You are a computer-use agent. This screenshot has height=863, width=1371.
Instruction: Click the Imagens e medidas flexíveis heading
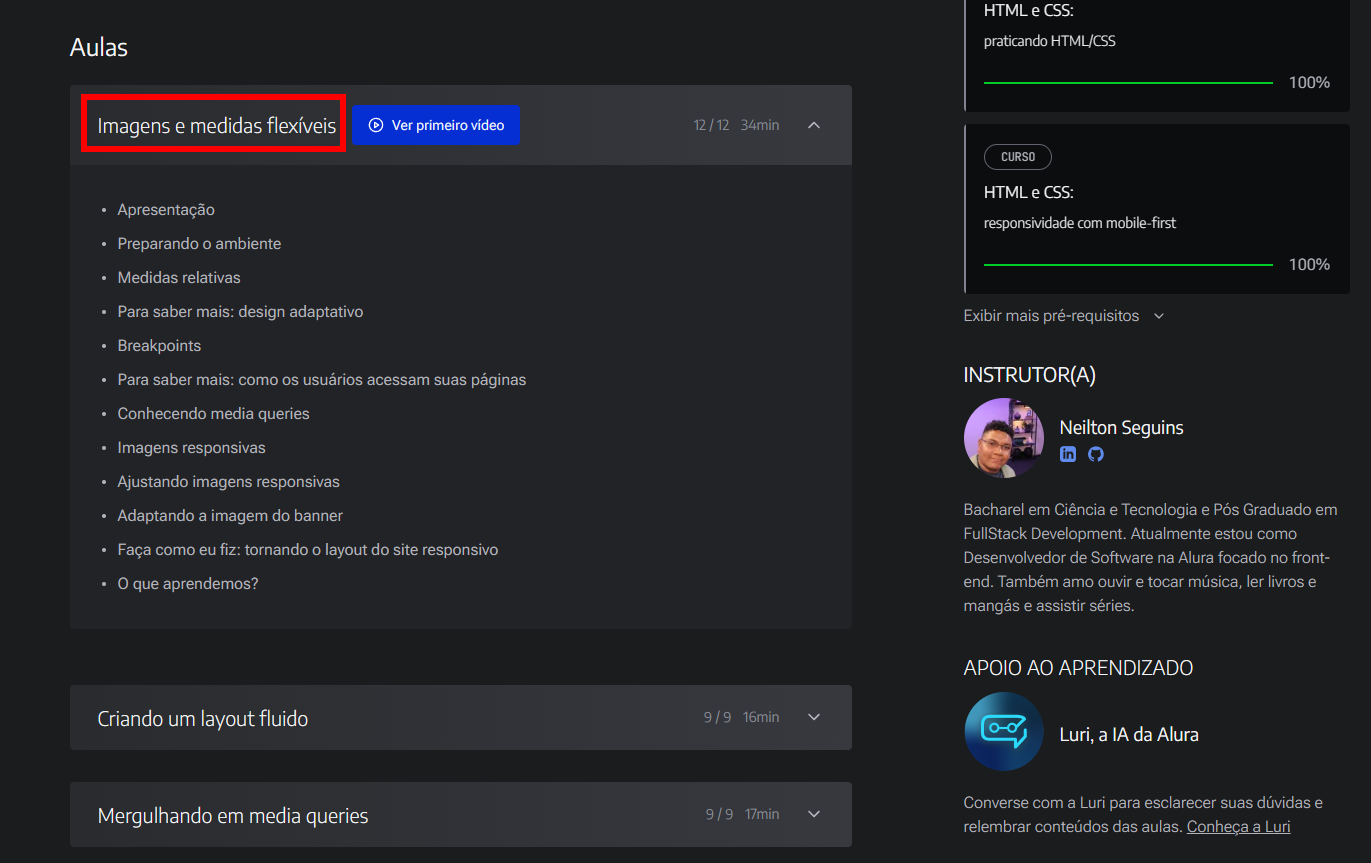point(216,126)
